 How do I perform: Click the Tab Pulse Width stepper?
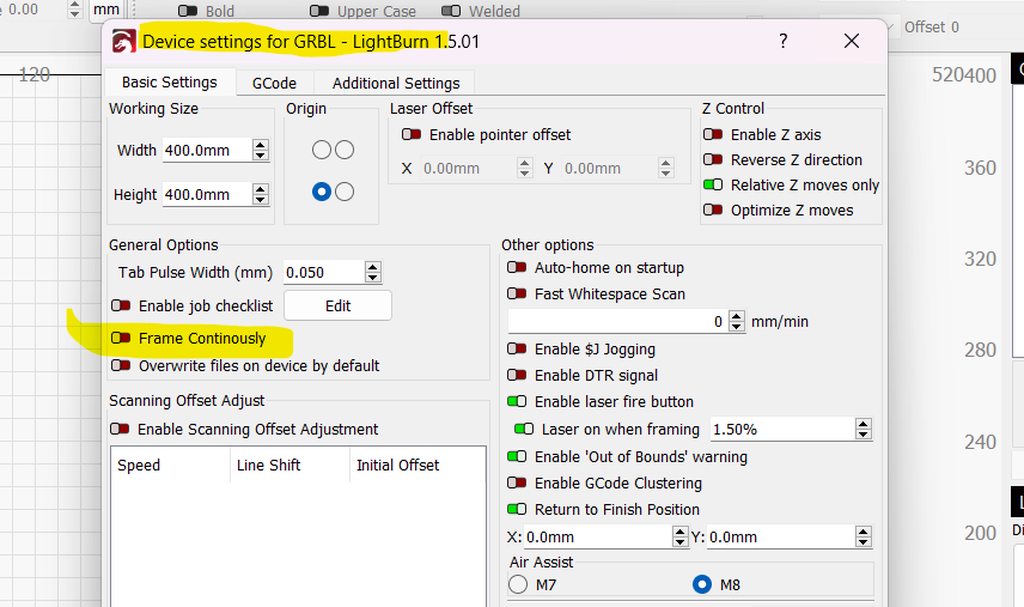373,272
